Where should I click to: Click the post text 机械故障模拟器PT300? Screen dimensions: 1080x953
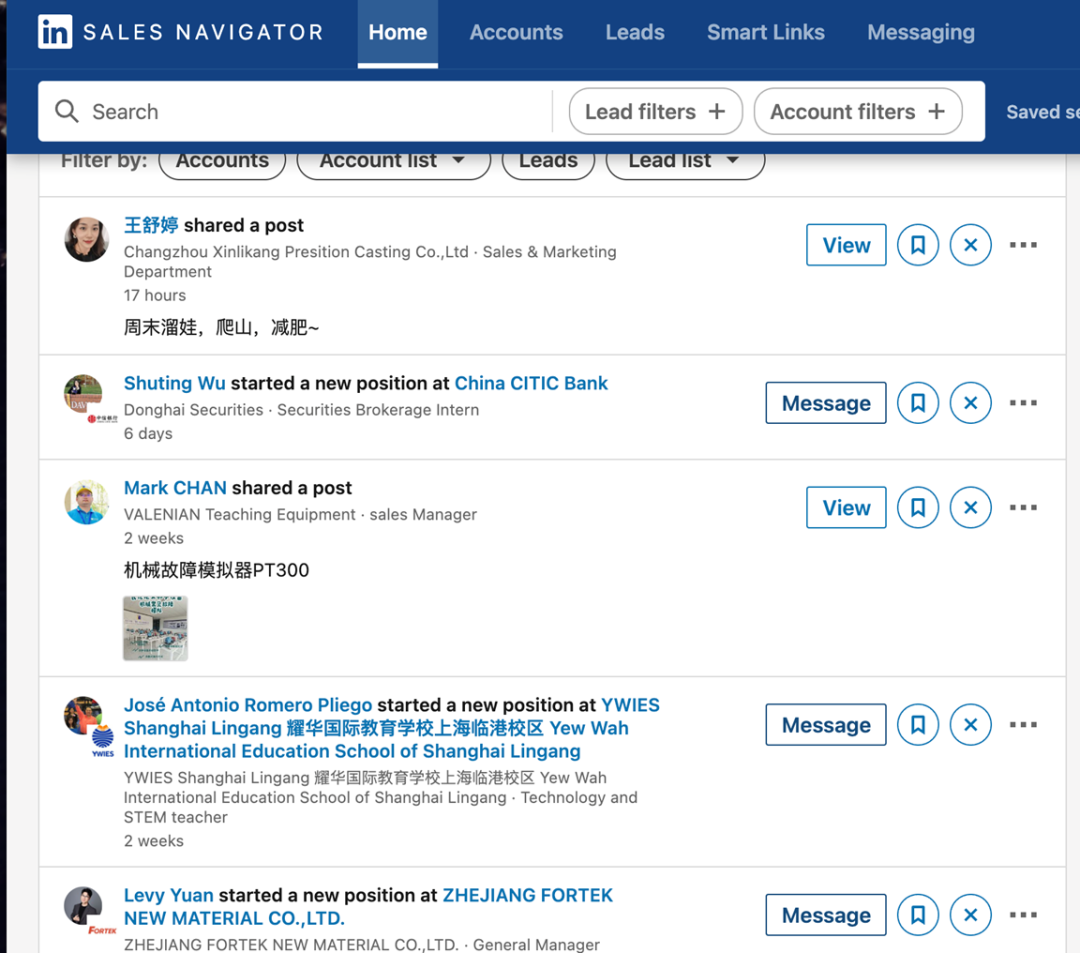[216, 570]
